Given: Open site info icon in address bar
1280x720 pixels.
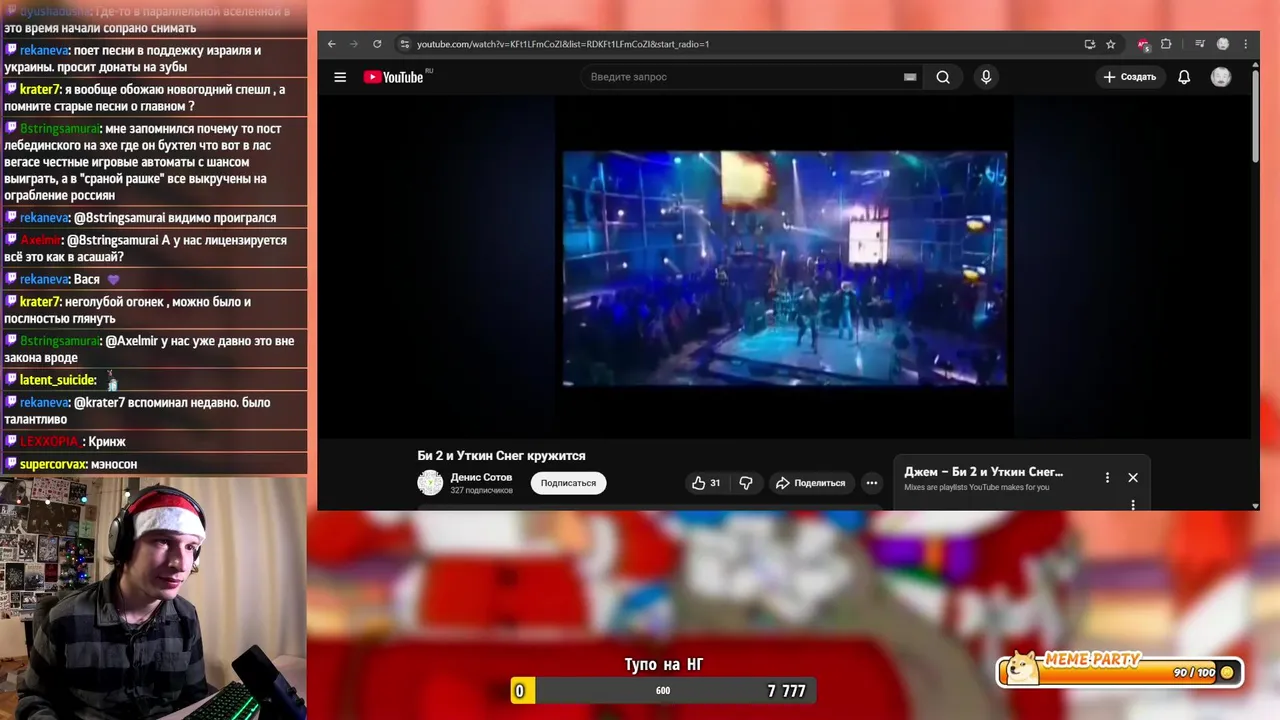Looking at the screenshot, I should point(404,44).
